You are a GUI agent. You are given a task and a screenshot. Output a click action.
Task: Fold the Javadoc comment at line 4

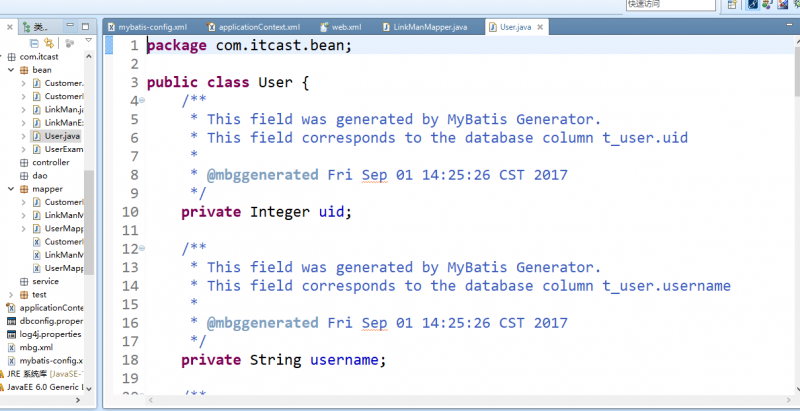(x=142, y=100)
